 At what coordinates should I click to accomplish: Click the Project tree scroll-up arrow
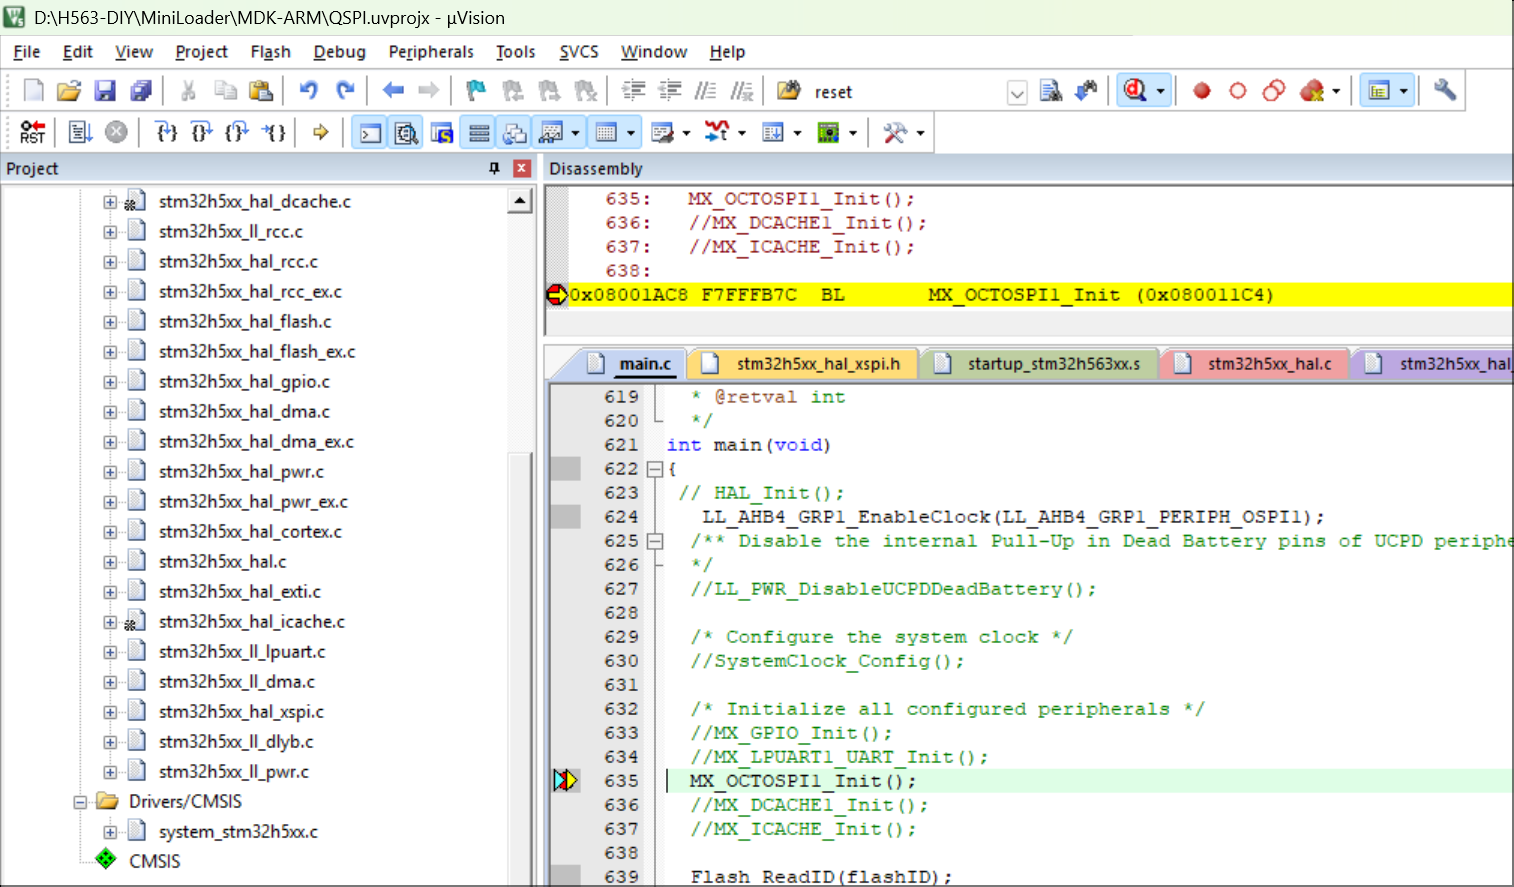click(x=520, y=201)
